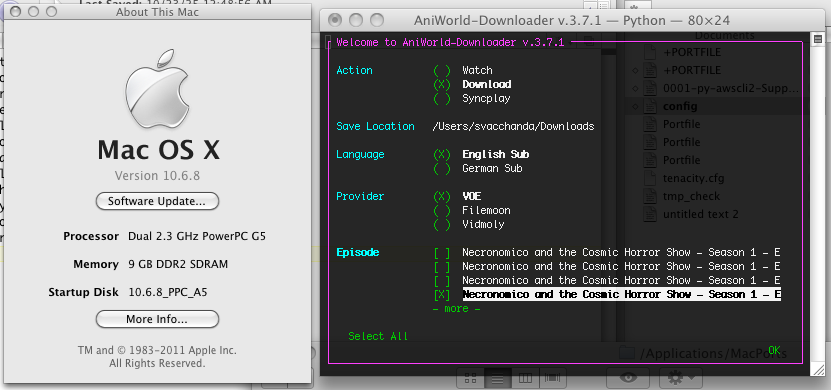Click the Apple logo in About This Mac
The width and height of the screenshot is (831, 390).
point(157,89)
